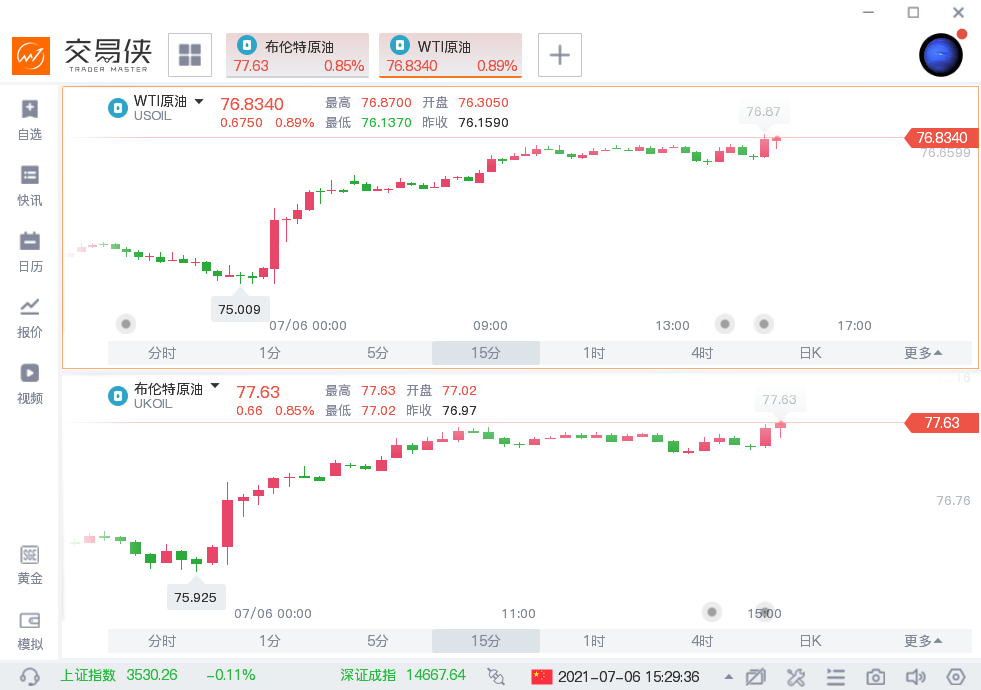
Task: Click the camera screenshot icon in status bar
Action: click(x=875, y=676)
